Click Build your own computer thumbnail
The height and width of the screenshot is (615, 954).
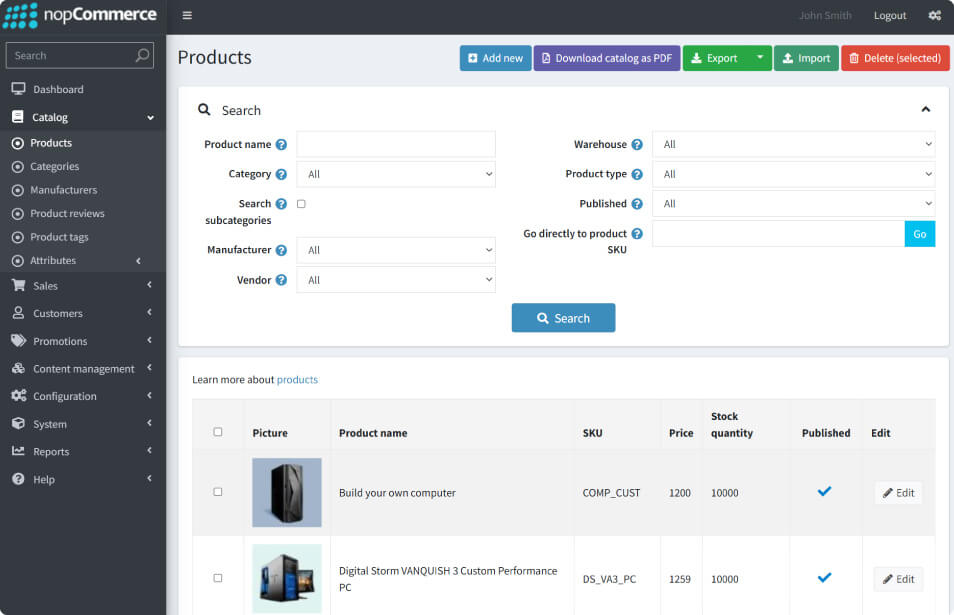pos(287,492)
